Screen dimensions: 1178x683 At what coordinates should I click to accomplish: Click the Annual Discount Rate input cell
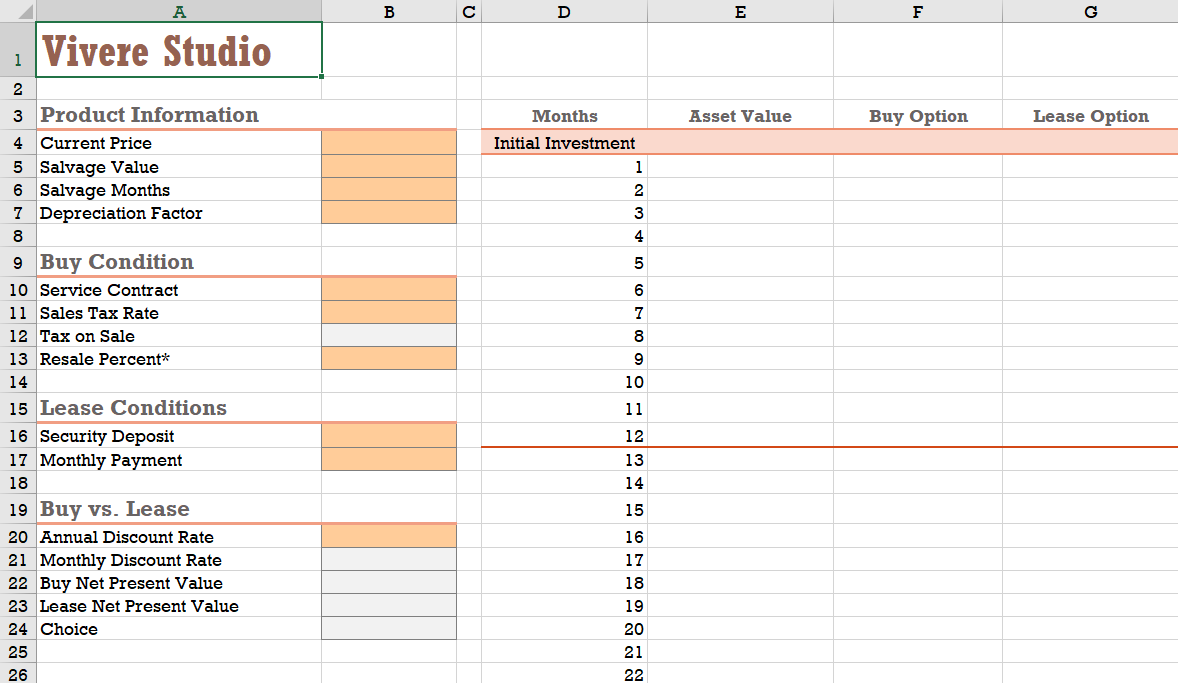[388, 536]
